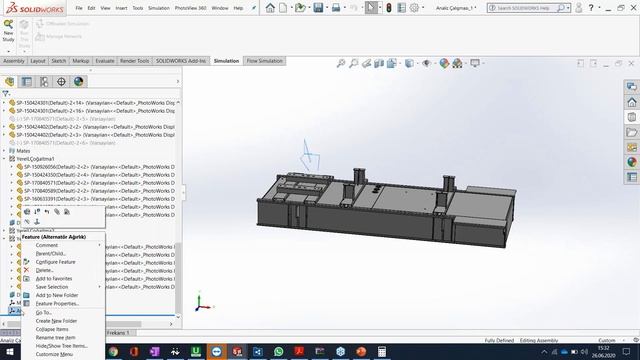Open the Calculator from the taskbar

pos(382,352)
